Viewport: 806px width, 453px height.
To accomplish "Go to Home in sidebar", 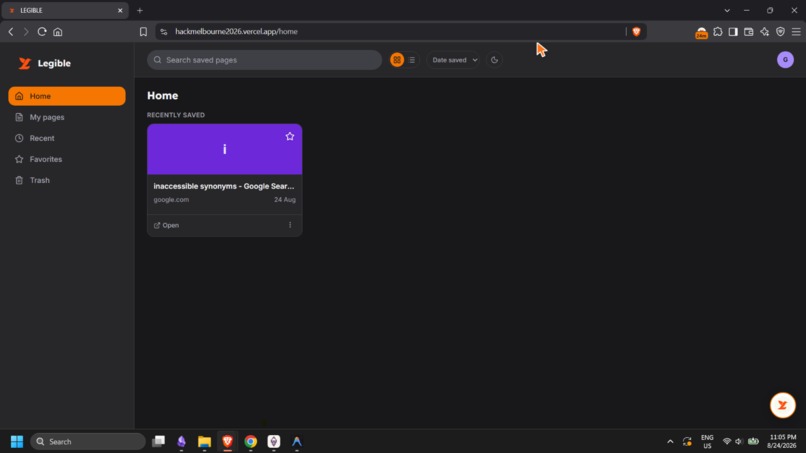I will pyautogui.click(x=67, y=96).
